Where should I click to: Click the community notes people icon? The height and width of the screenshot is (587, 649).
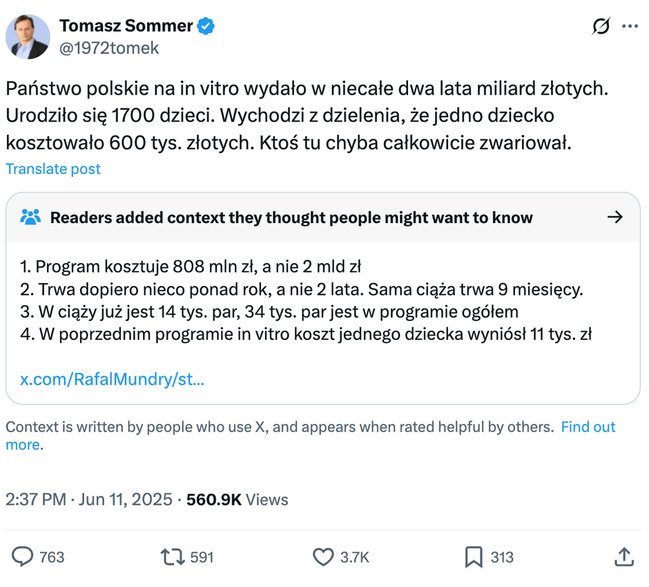coord(31,217)
